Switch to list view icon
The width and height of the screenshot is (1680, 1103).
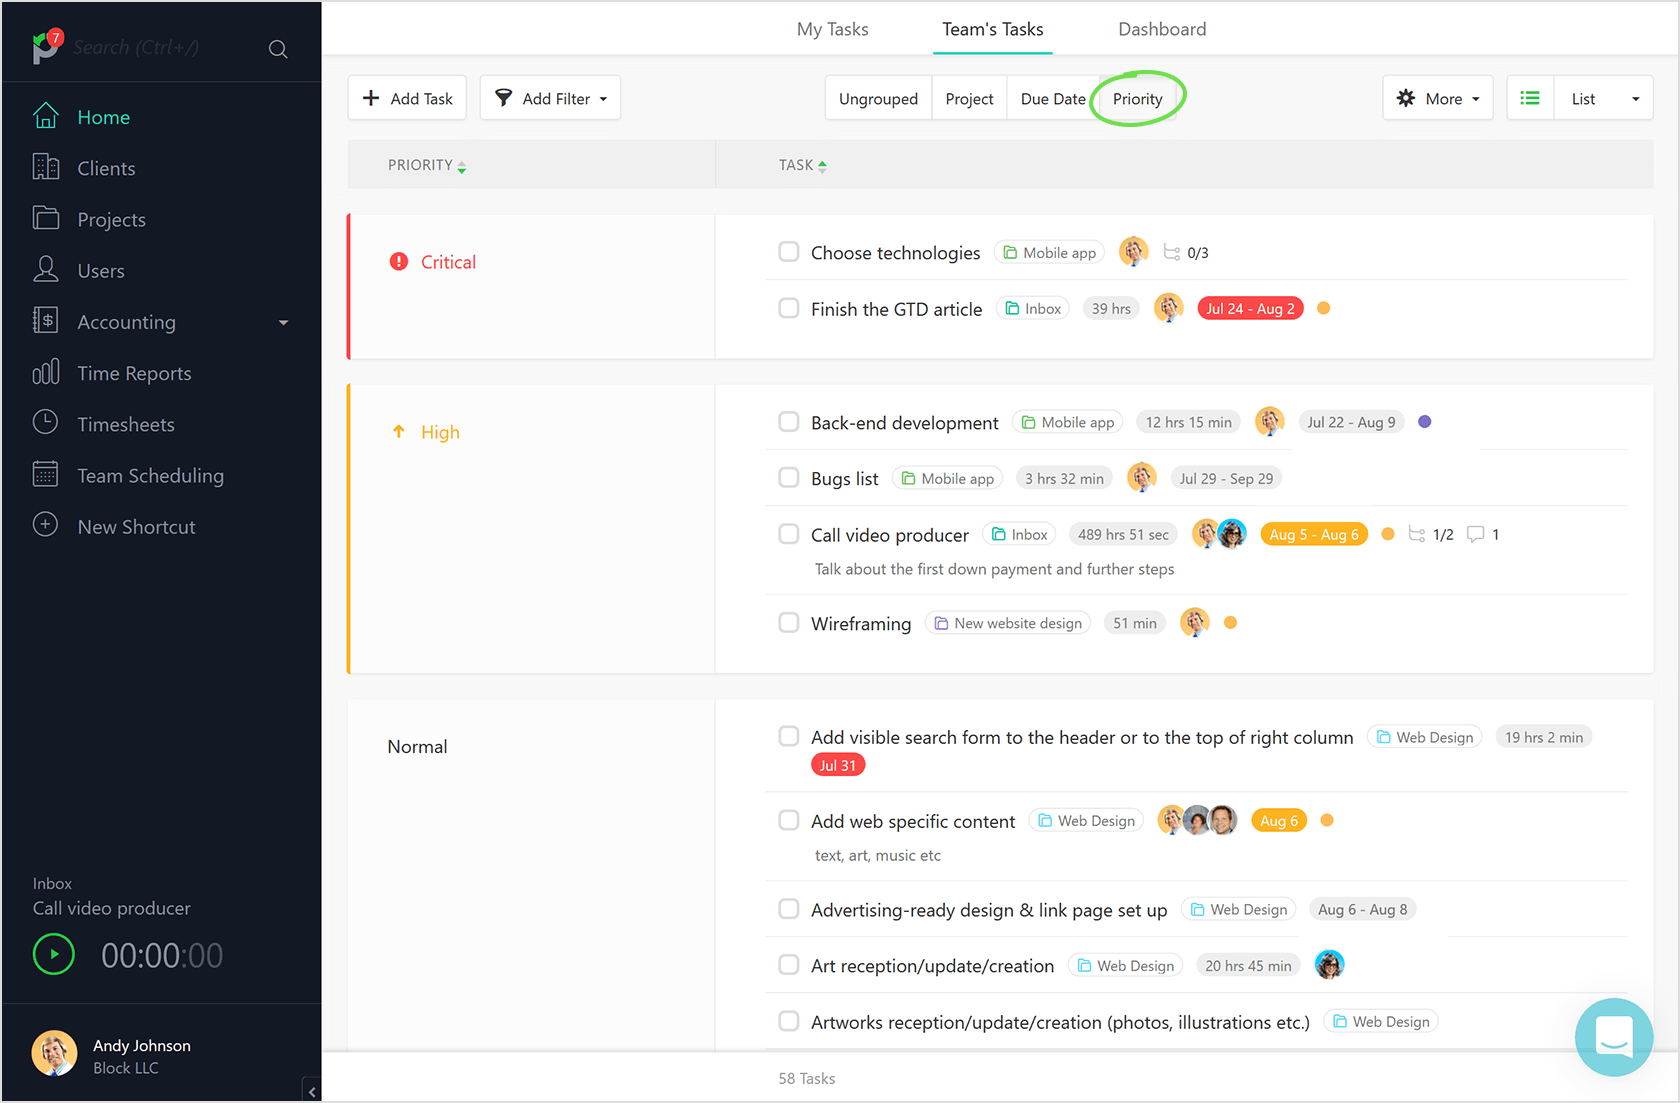1530,98
